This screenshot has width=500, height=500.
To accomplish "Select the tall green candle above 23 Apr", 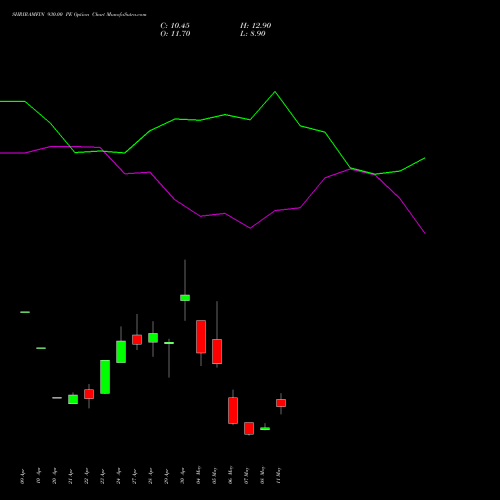I will click(x=105, y=377).
